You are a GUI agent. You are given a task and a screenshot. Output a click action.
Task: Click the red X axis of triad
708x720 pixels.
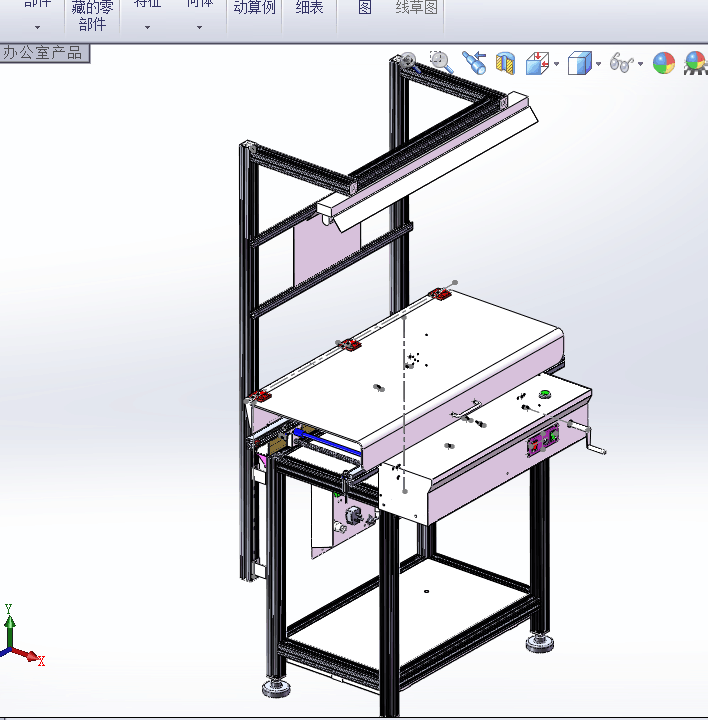pyautogui.click(x=28, y=656)
